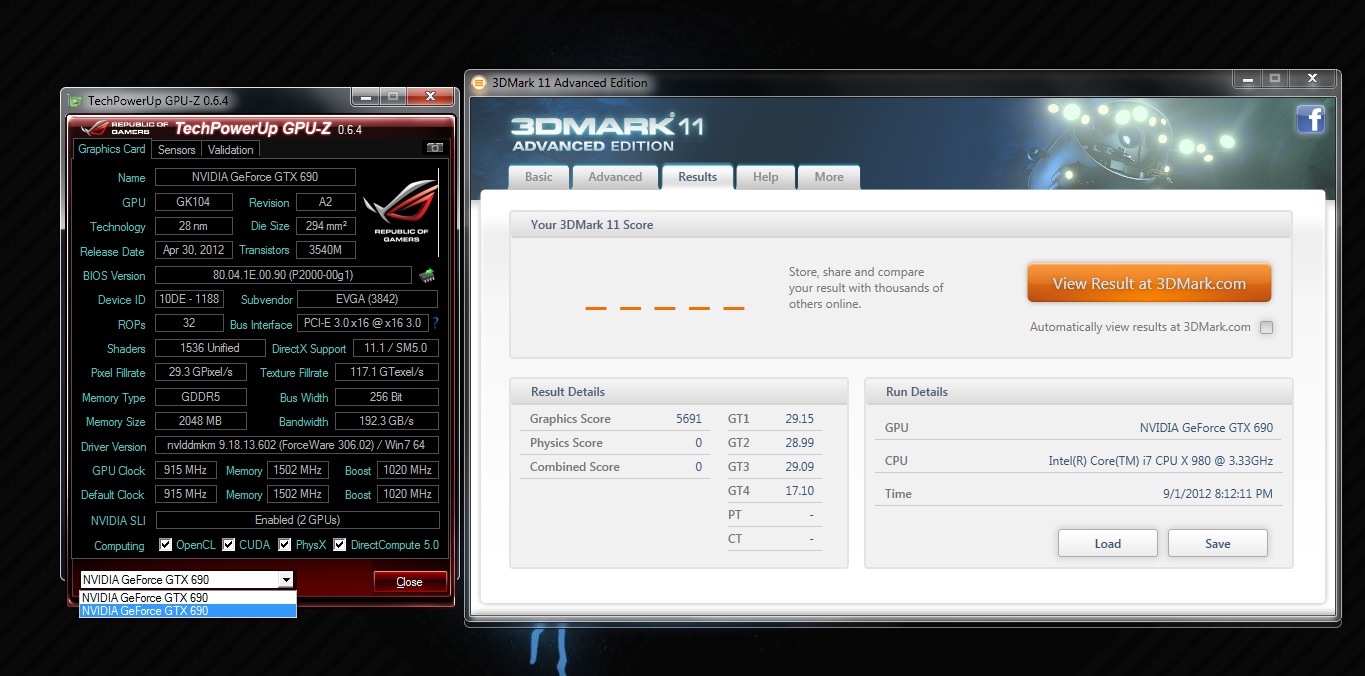The image size is (1365, 676).
Task: Open the GPU selection dropdown arrow
Action: coord(286,579)
